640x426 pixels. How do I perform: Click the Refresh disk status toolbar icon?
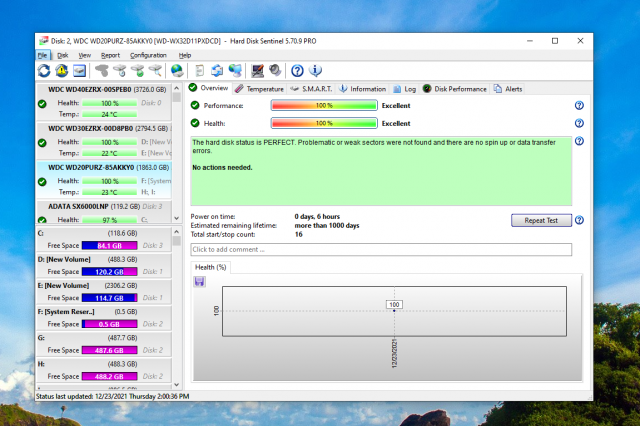(x=44, y=71)
